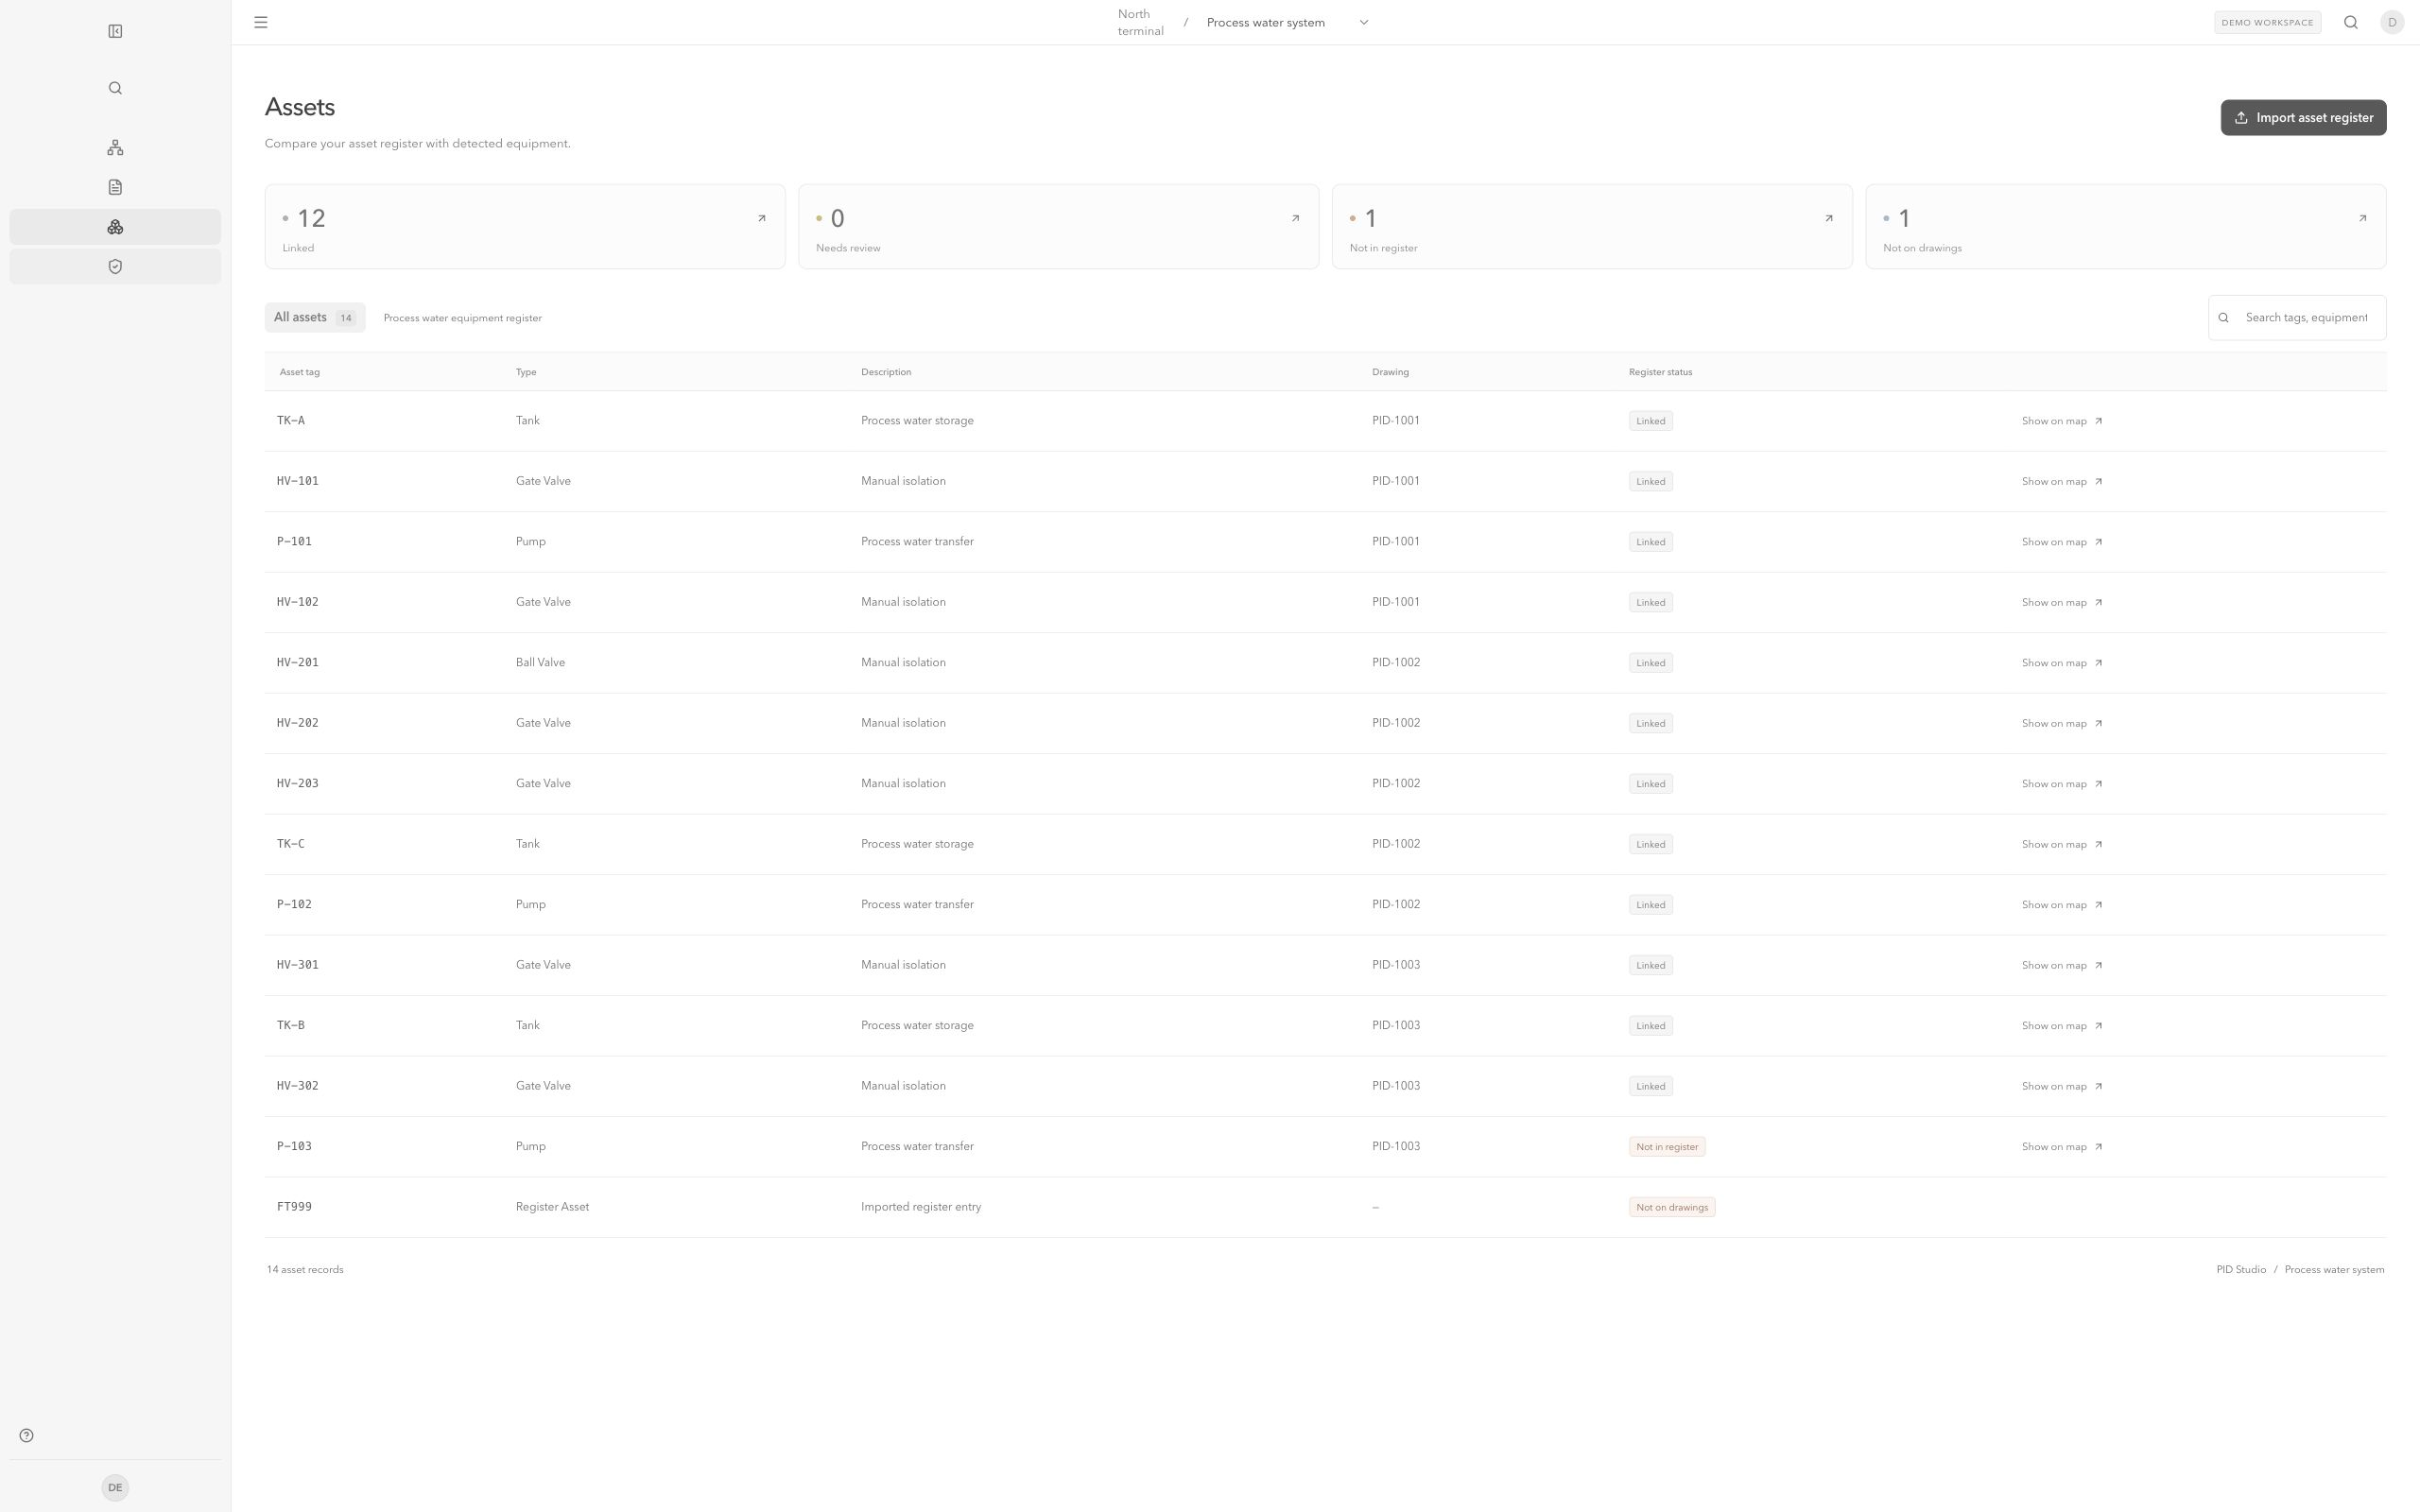Select the assets cubes sidebar icon
Viewport: 2420px width, 1512px height.
coord(115,227)
